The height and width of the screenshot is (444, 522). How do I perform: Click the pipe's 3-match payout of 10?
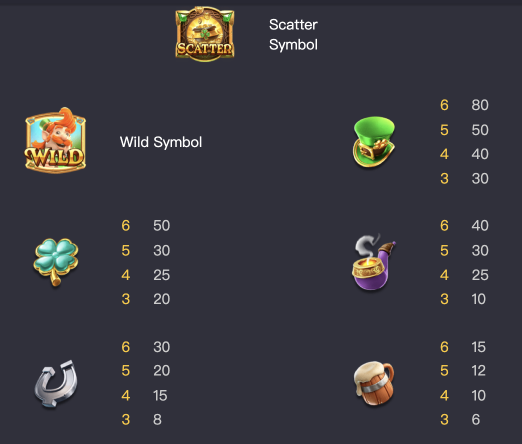click(x=479, y=299)
